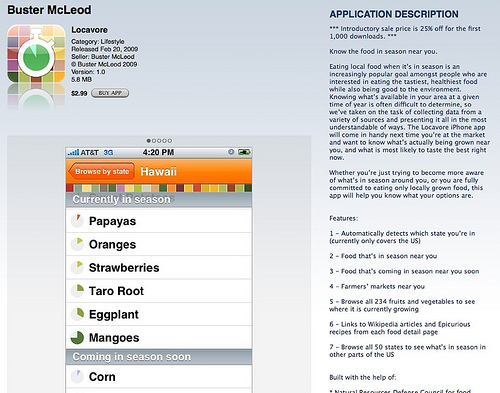
Task: Tap the Taro Root season pie icon
Action: tap(77, 291)
